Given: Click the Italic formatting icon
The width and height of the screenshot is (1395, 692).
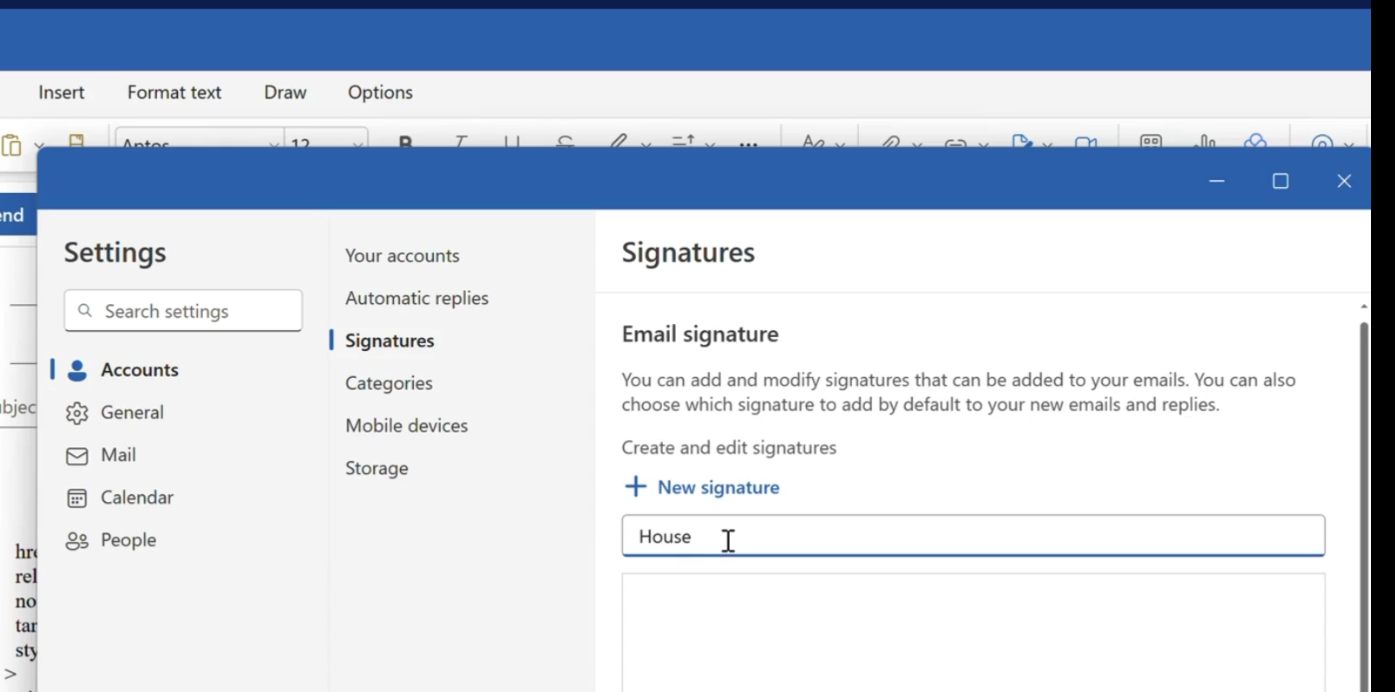Looking at the screenshot, I should (460, 143).
